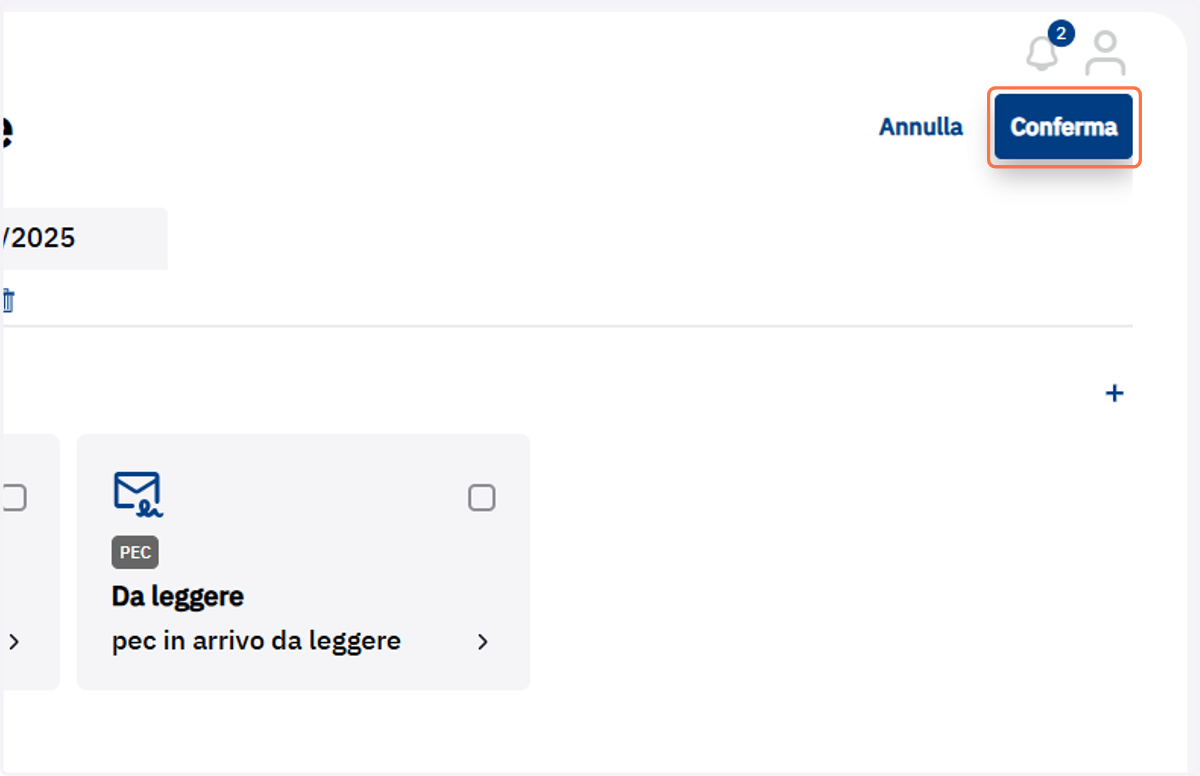The width and height of the screenshot is (1200, 776).
Task: Select the Da leggere card background area
Action: pos(303,562)
